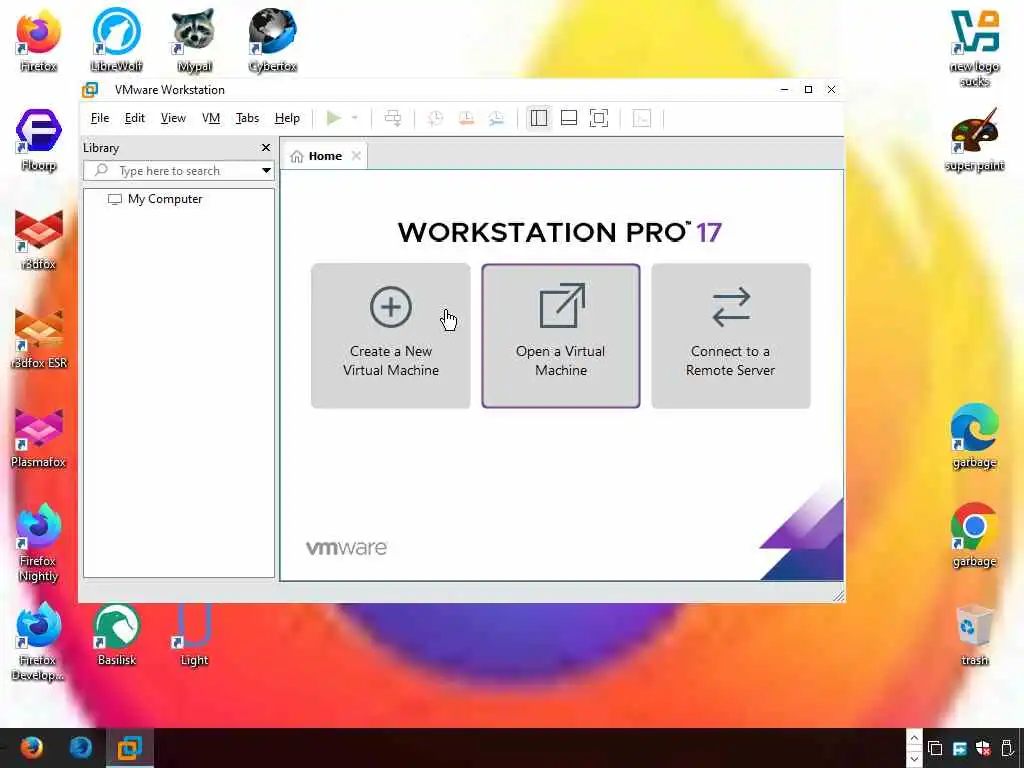Open the Snapshot Manager wrench icon
The width and height of the screenshot is (1024, 768).
496,118
